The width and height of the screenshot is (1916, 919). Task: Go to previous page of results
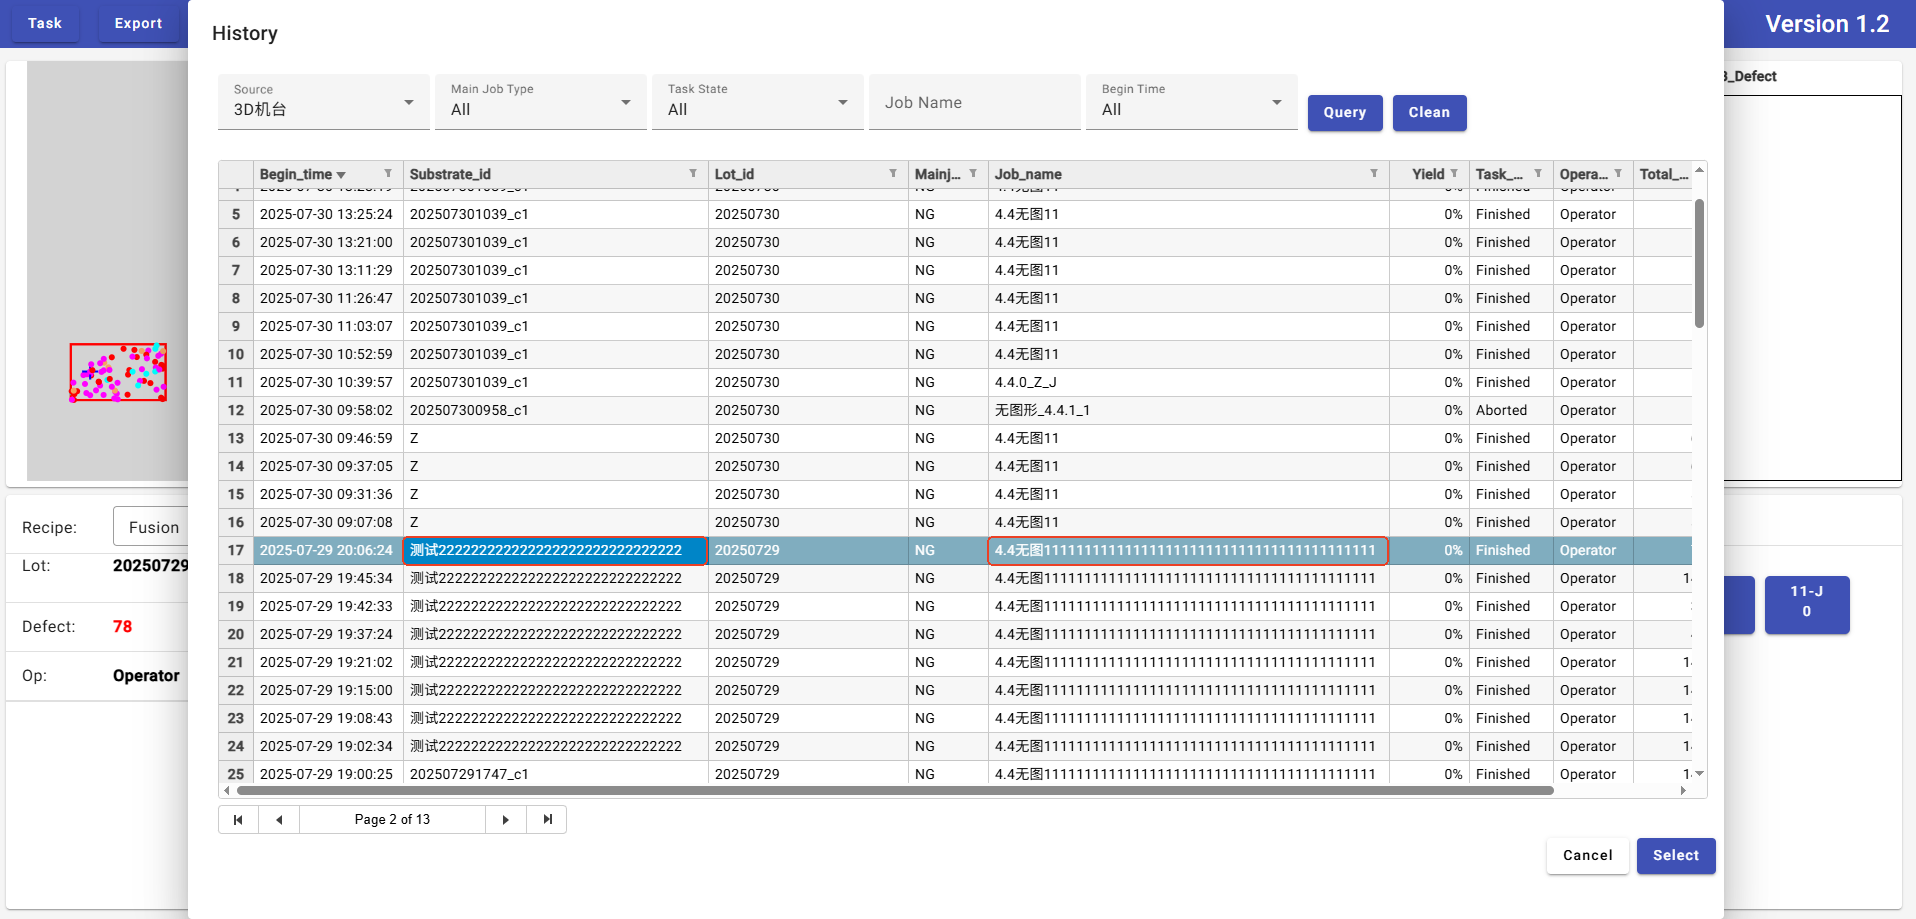point(279,820)
